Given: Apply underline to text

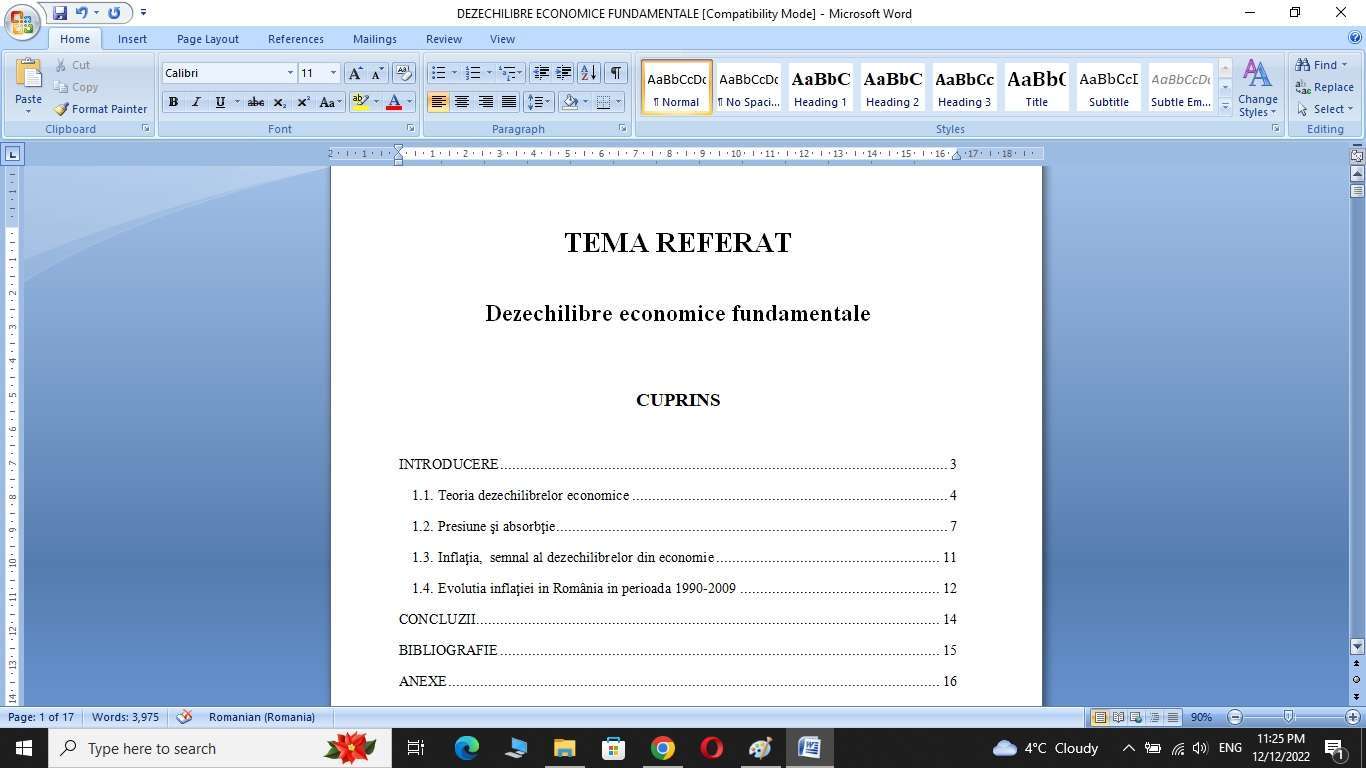Looking at the screenshot, I should 218,102.
